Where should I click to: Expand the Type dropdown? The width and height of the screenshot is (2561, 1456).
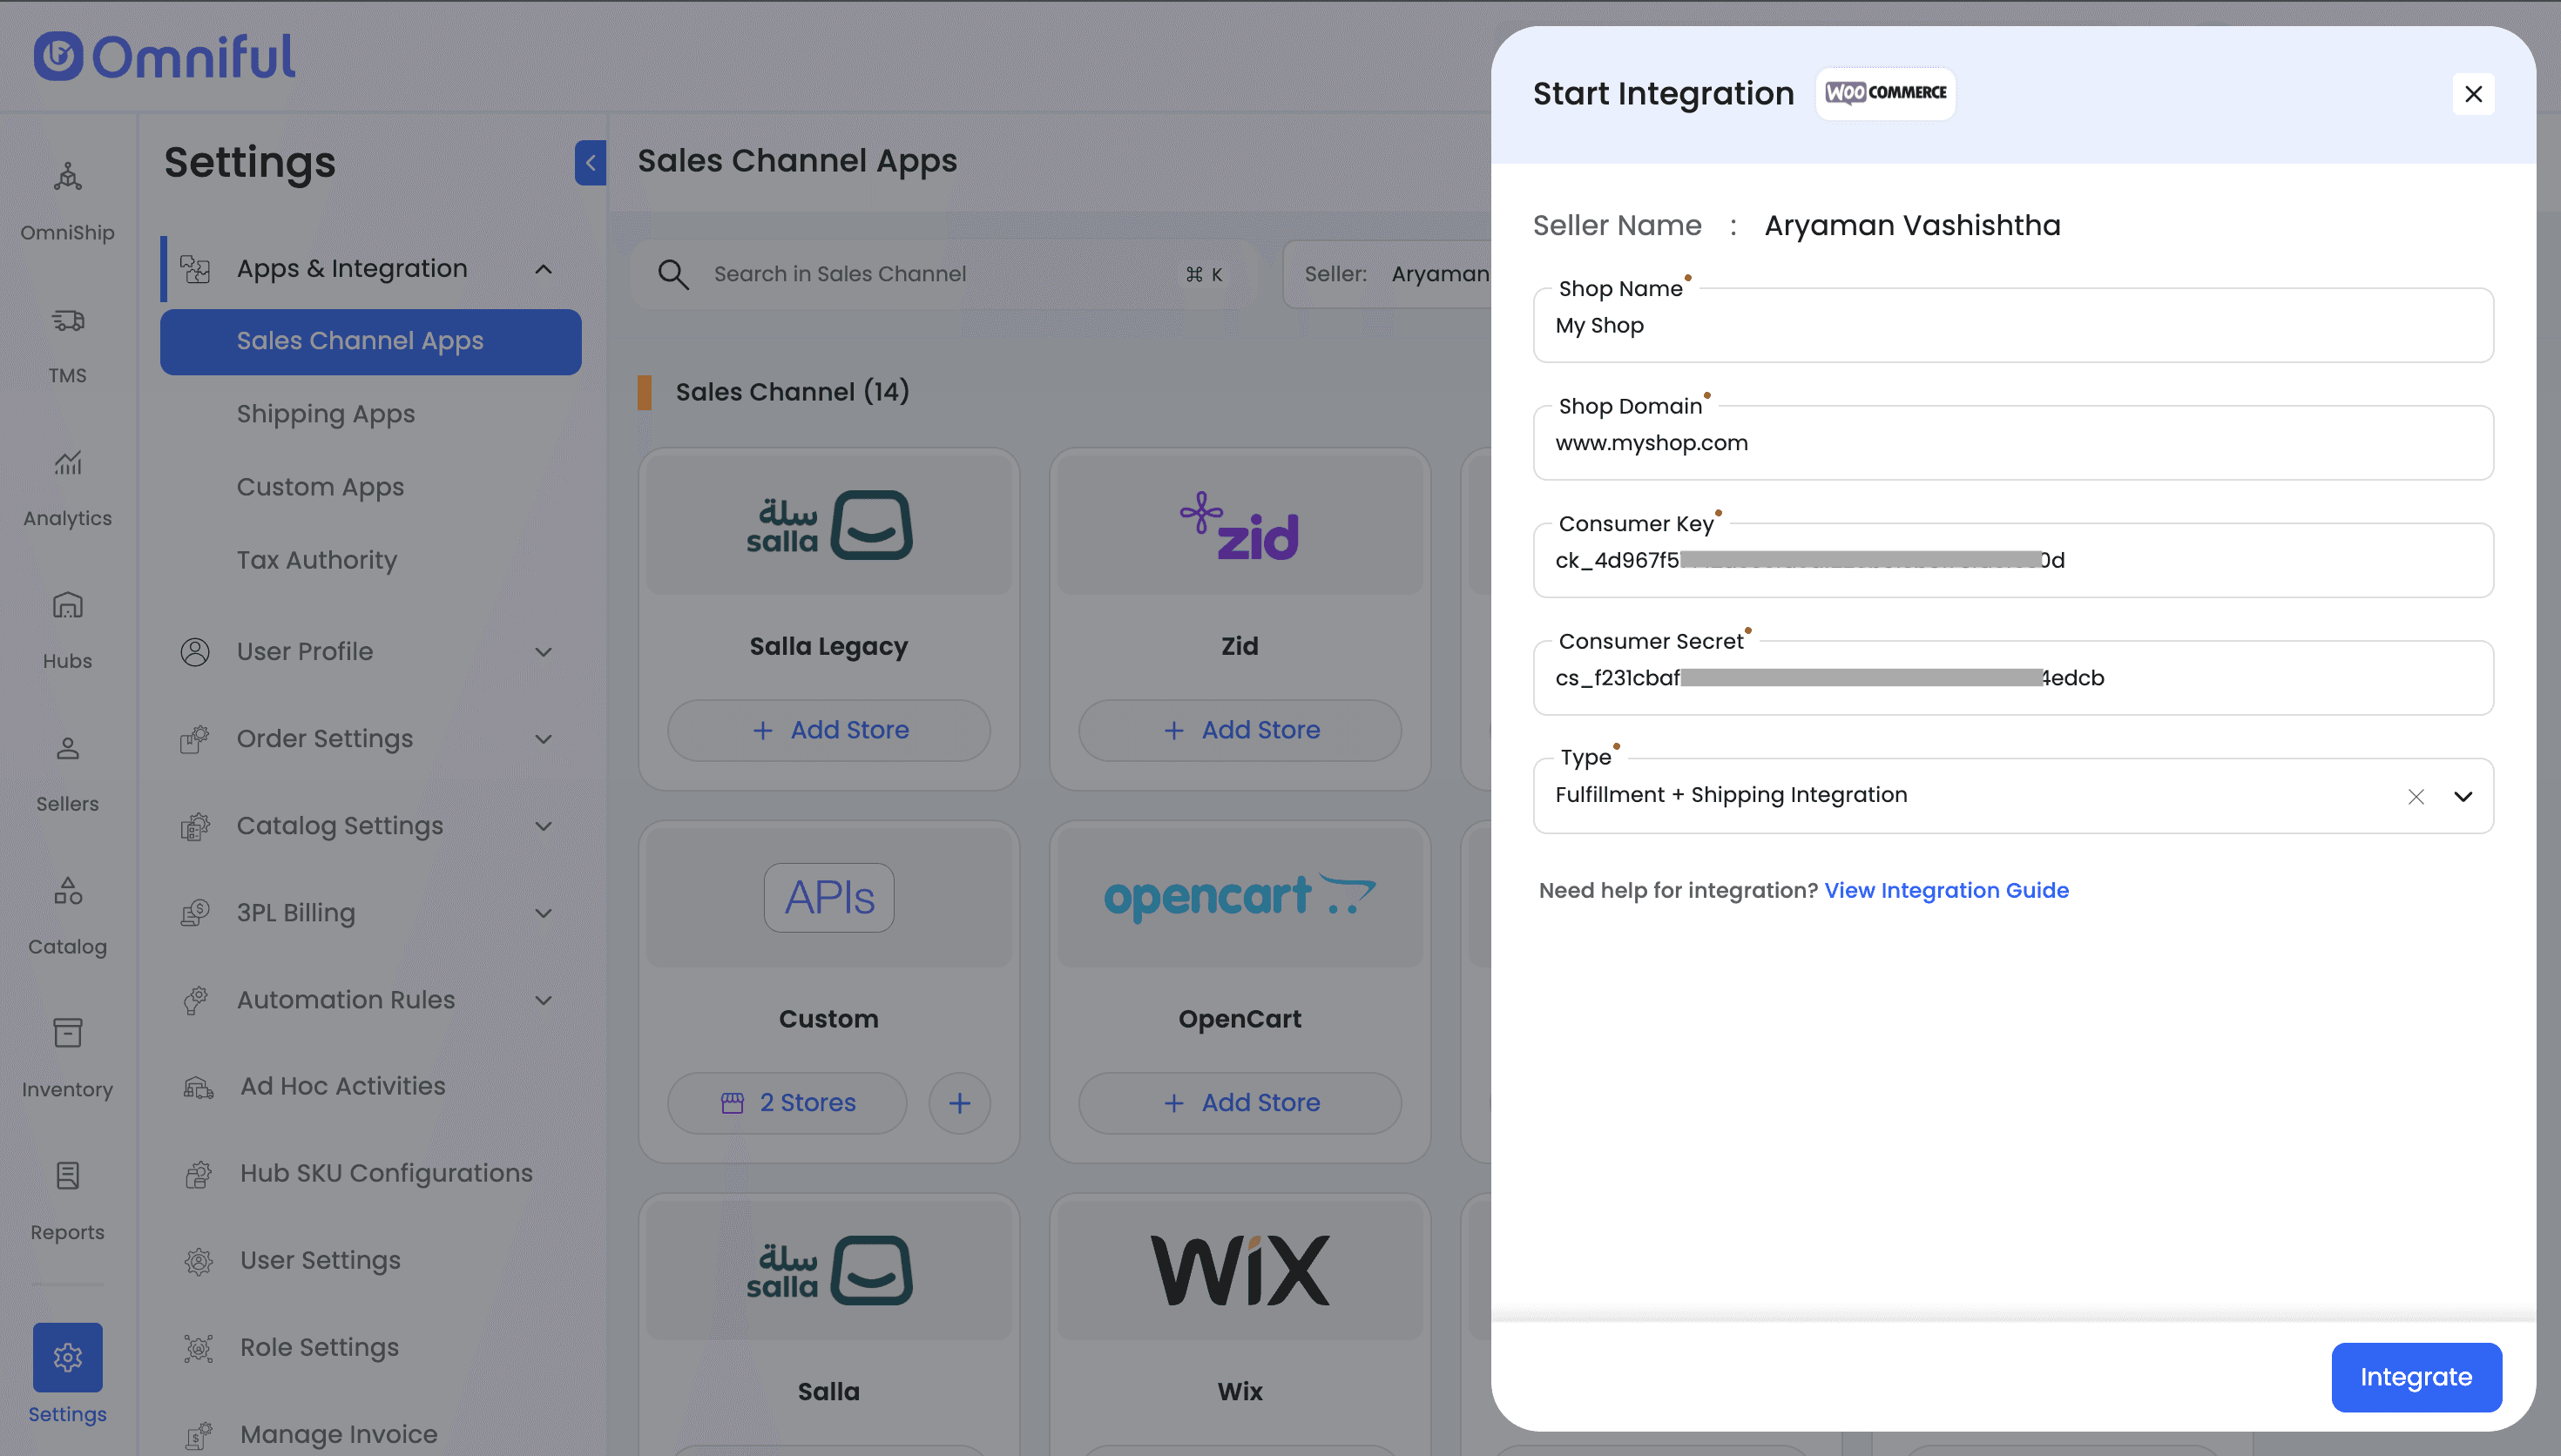(2462, 797)
